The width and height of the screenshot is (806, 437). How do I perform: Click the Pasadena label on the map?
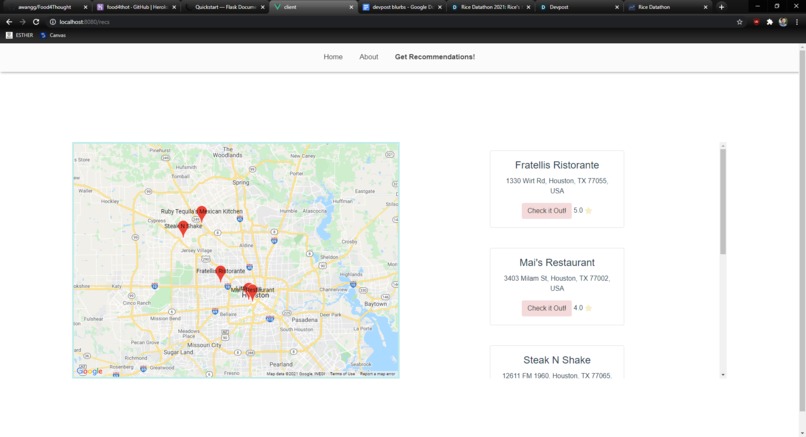tap(304, 320)
